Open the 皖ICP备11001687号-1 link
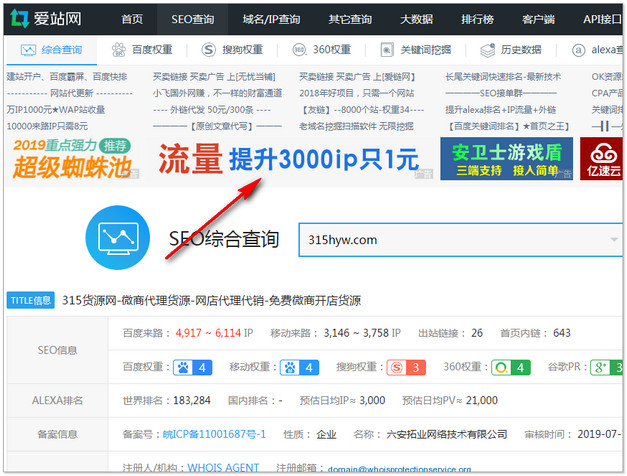Viewport: 627px width, 476px height. pyautogui.click(x=214, y=434)
